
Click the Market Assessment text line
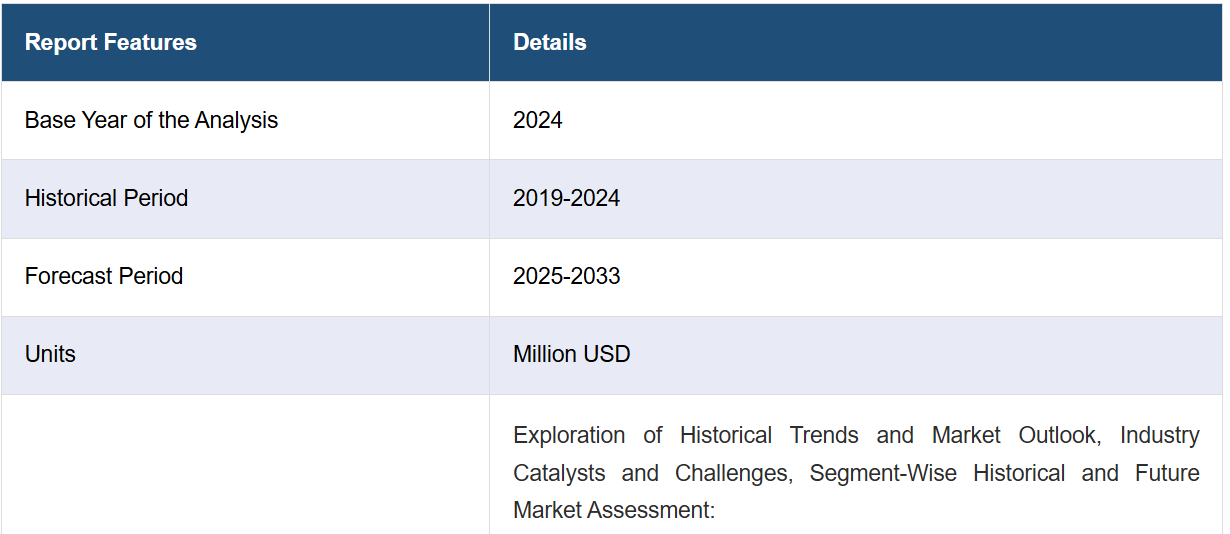point(614,510)
